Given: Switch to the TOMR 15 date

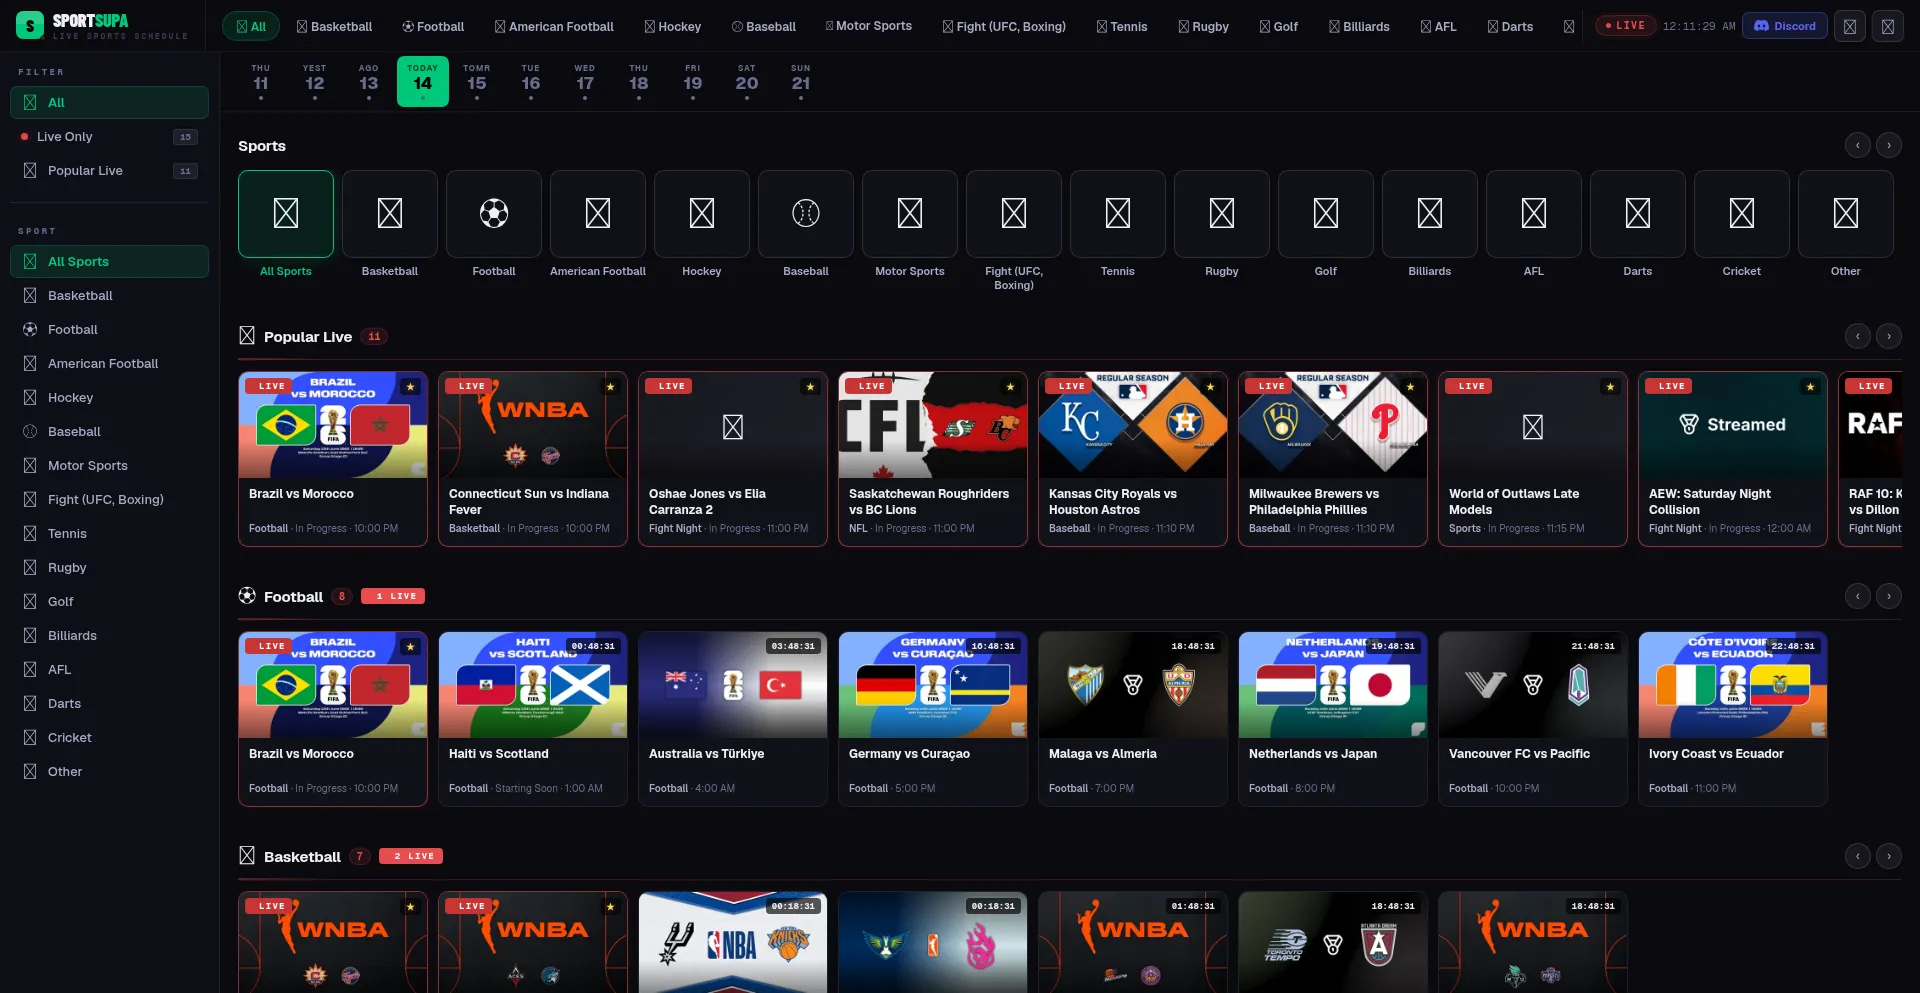Looking at the screenshot, I should (x=477, y=81).
